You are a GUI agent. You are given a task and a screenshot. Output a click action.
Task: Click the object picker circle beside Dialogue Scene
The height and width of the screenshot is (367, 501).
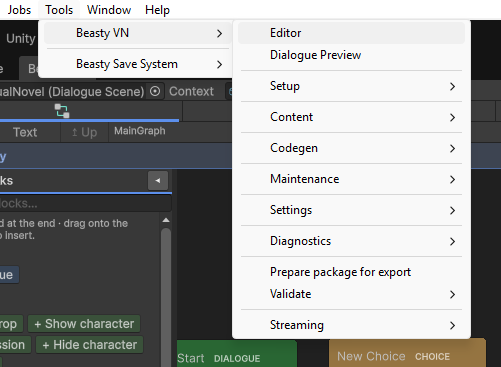coord(155,91)
